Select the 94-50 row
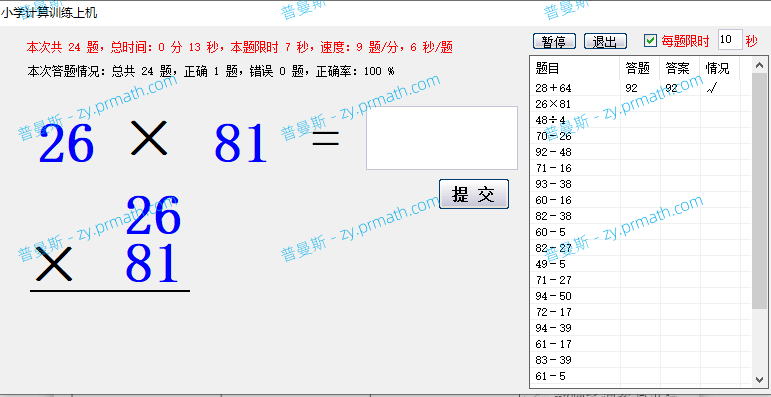 641,296
